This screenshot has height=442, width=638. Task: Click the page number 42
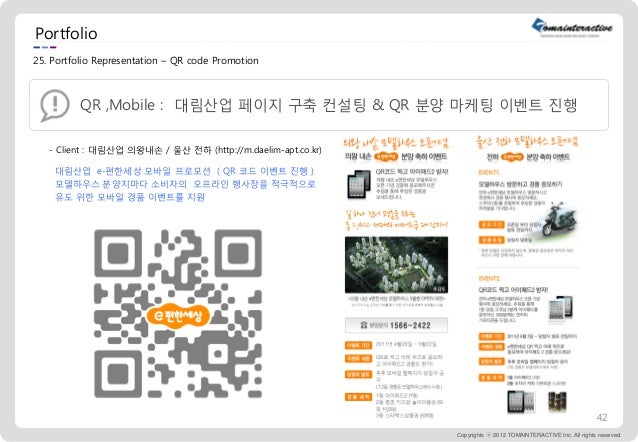tap(602, 417)
